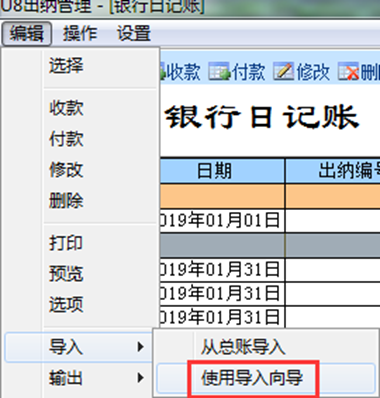Select the 2019年01月01日 date cell
The width and height of the screenshot is (380, 398).
(222, 221)
